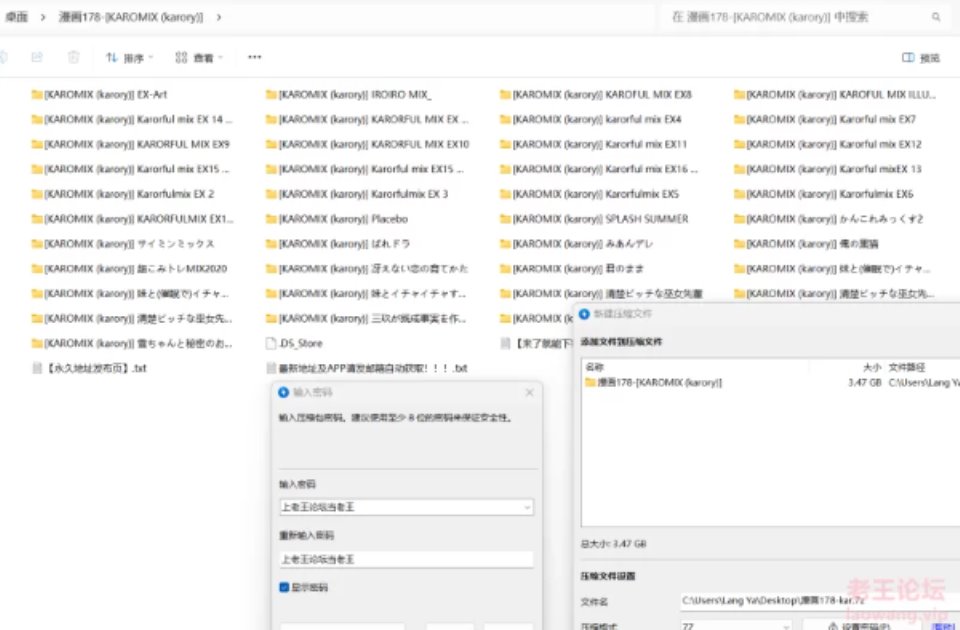Select the Karorful mix EX16 folder icon
The image size is (960, 630).
coord(505,169)
